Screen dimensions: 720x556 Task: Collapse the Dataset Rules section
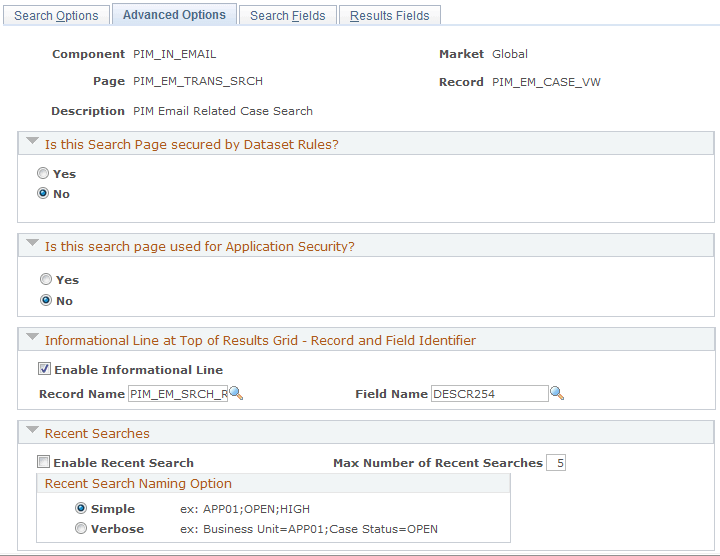[x=33, y=141]
